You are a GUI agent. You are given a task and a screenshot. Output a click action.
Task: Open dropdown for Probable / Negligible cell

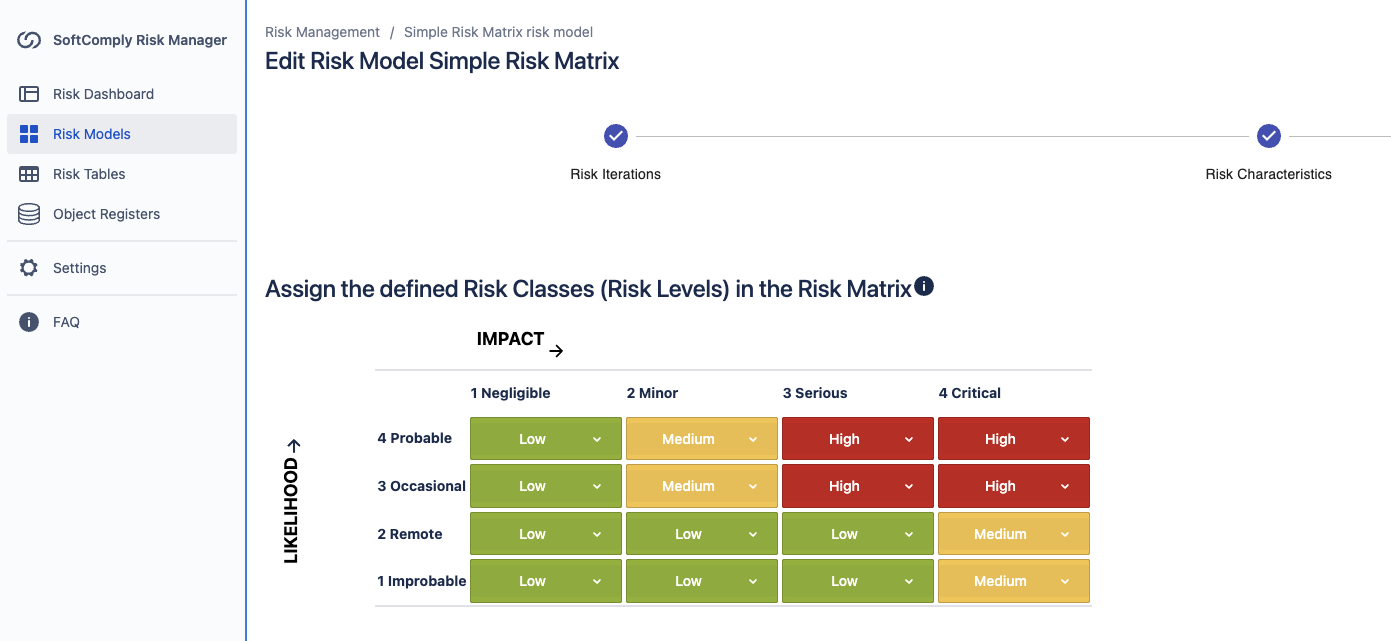546,439
